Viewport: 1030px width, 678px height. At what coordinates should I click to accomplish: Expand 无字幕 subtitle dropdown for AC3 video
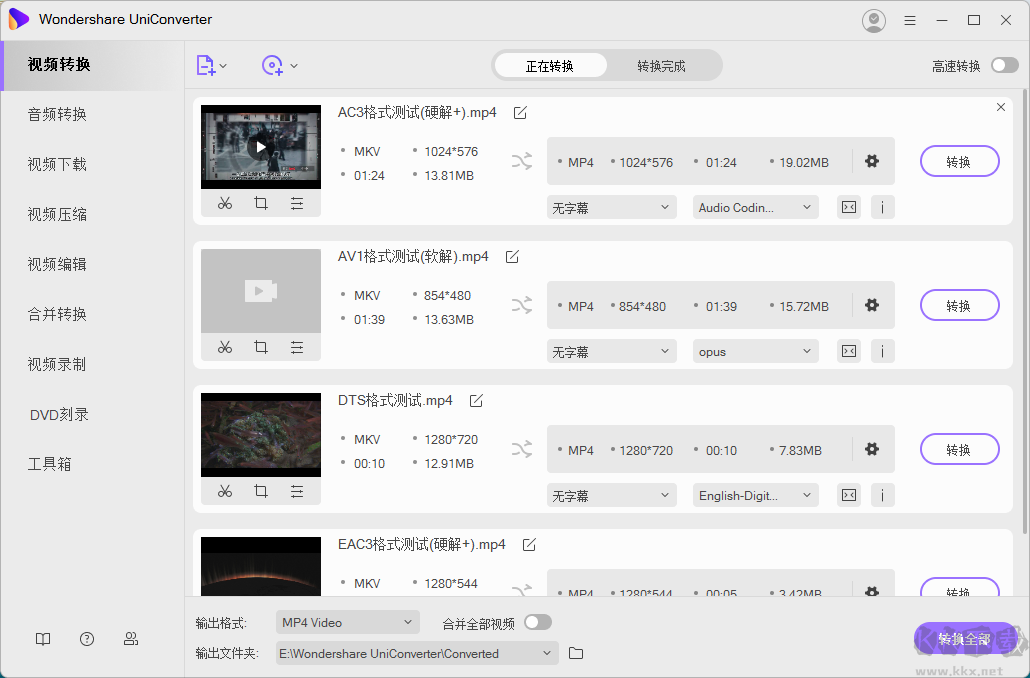(x=613, y=207)
